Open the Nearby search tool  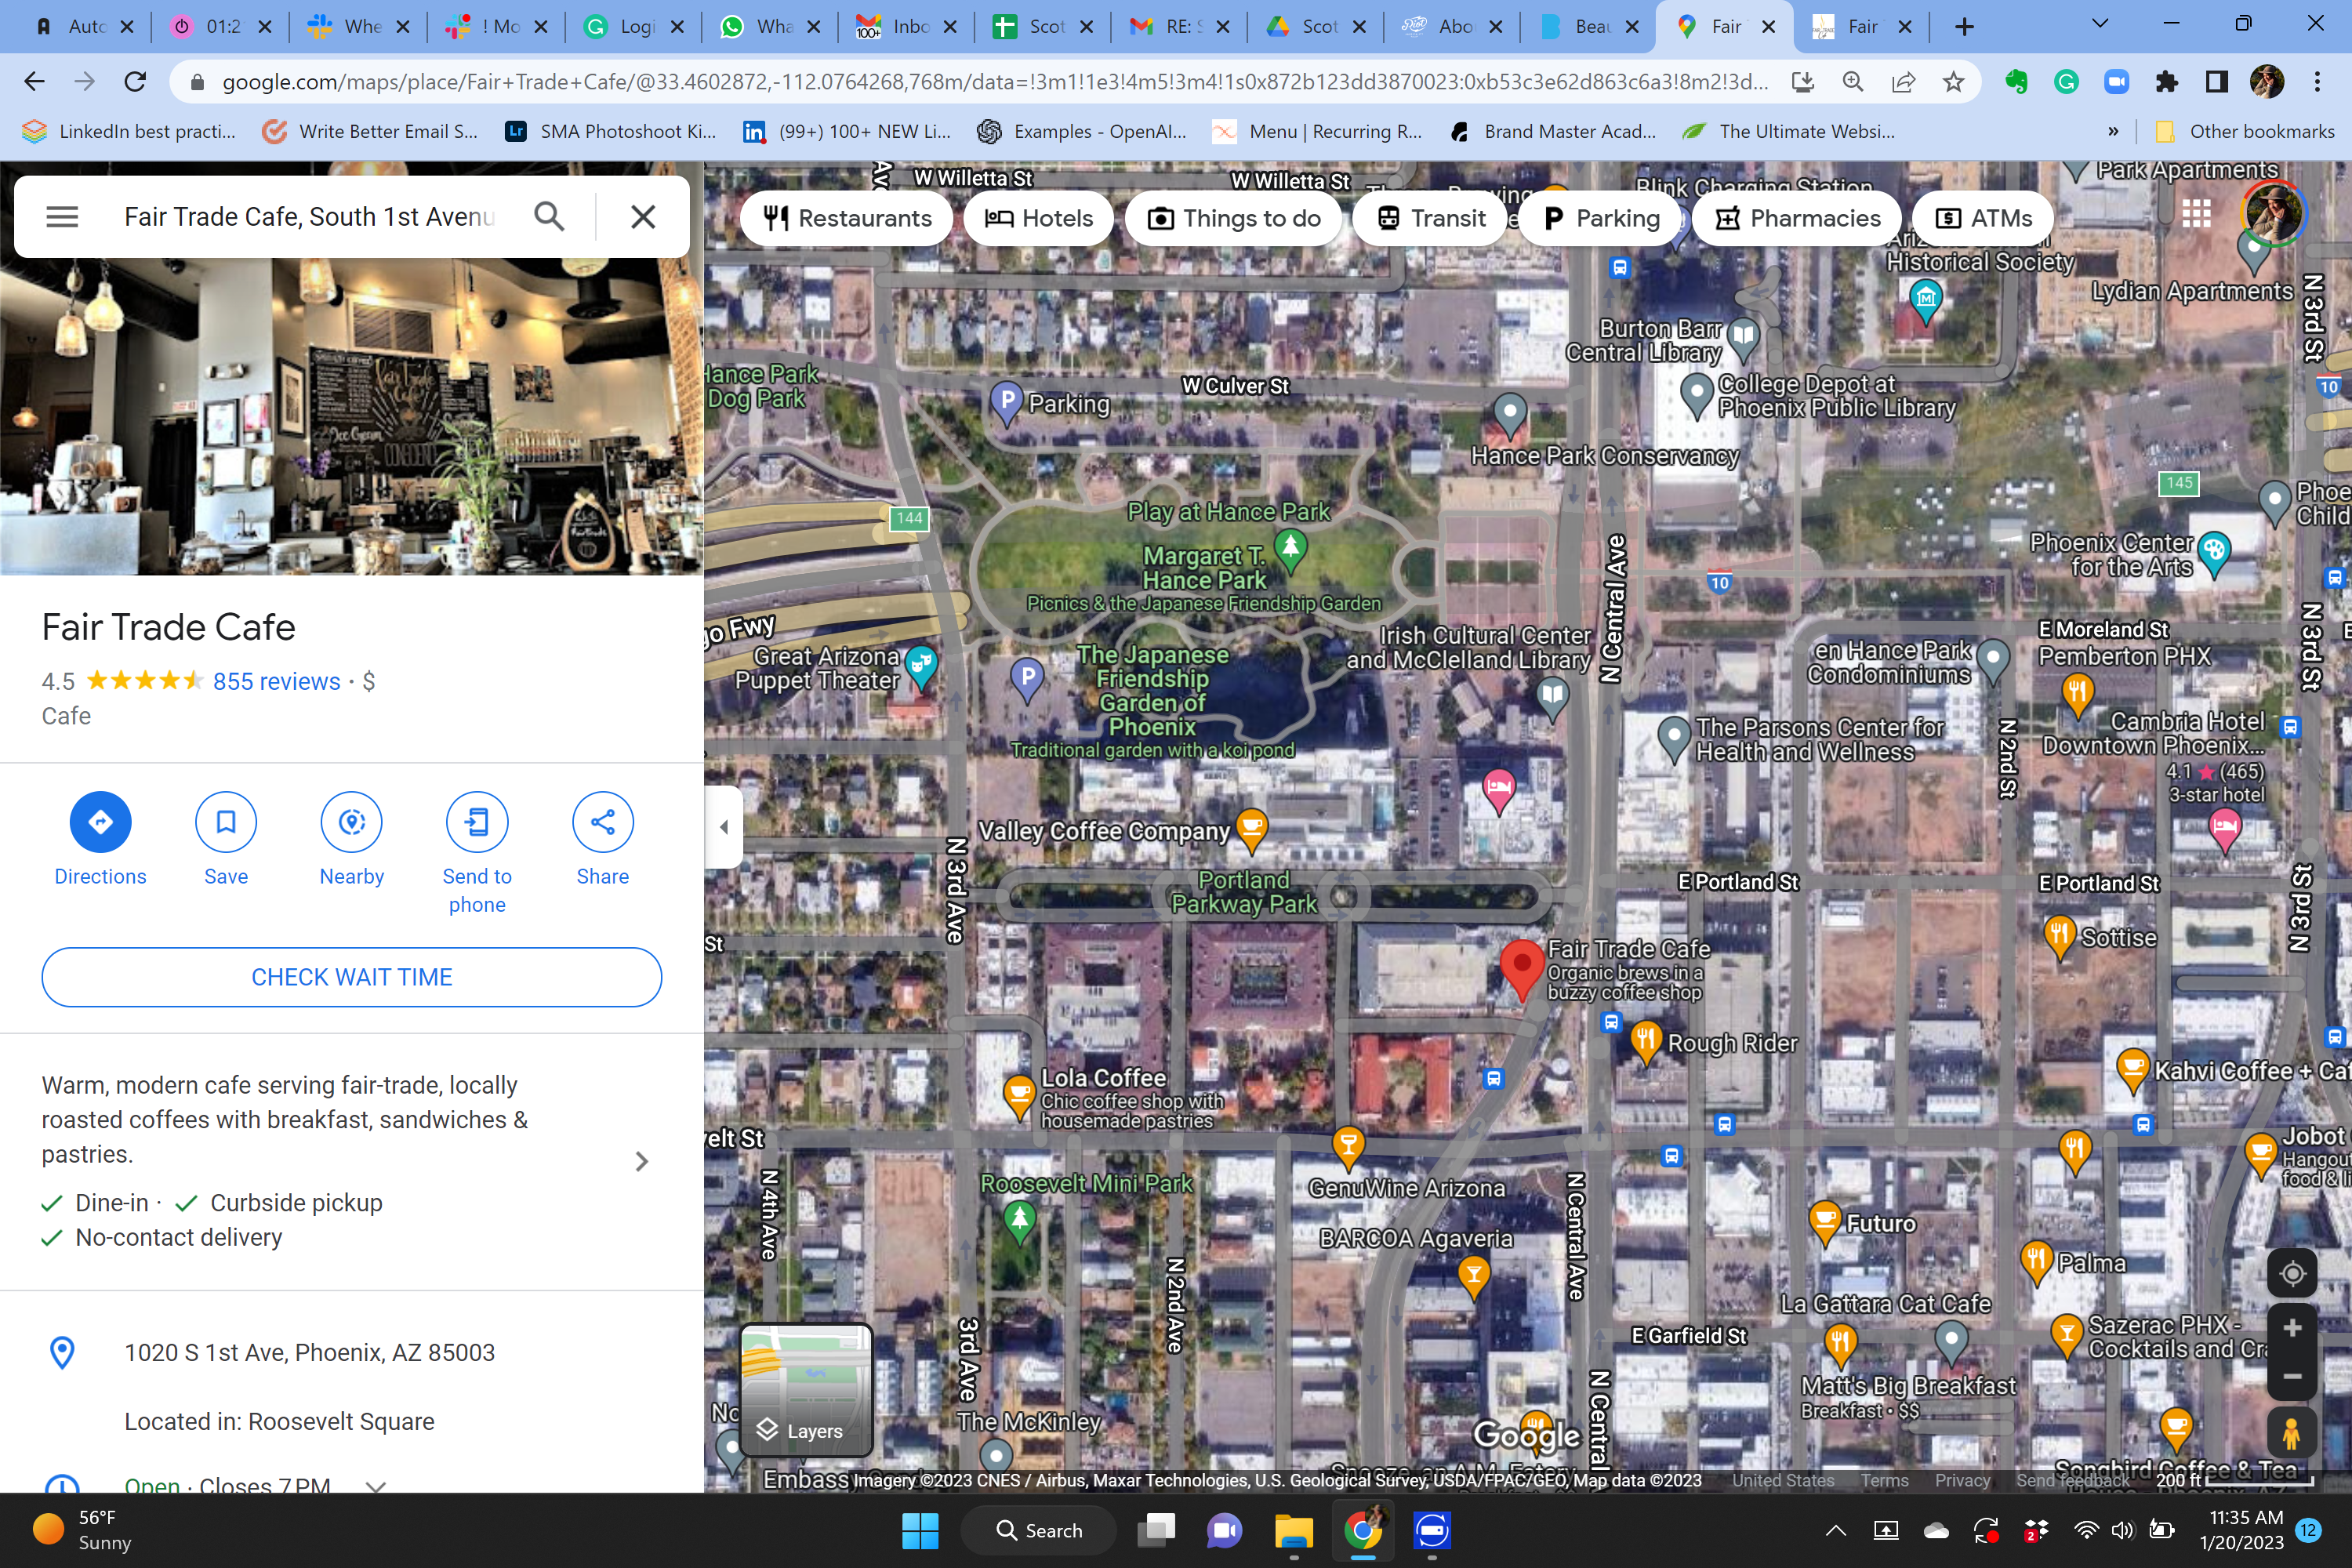[x=352, y=822]
